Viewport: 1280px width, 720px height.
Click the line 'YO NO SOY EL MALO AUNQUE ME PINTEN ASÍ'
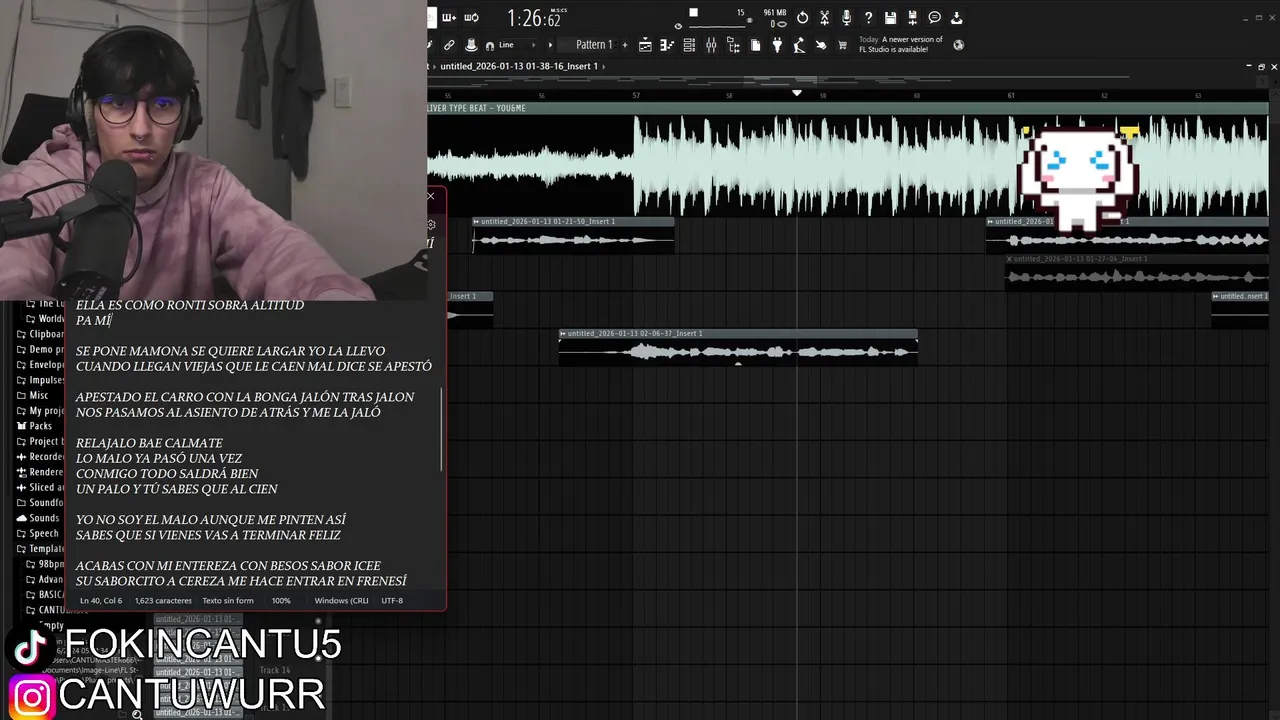click(211, 520)
